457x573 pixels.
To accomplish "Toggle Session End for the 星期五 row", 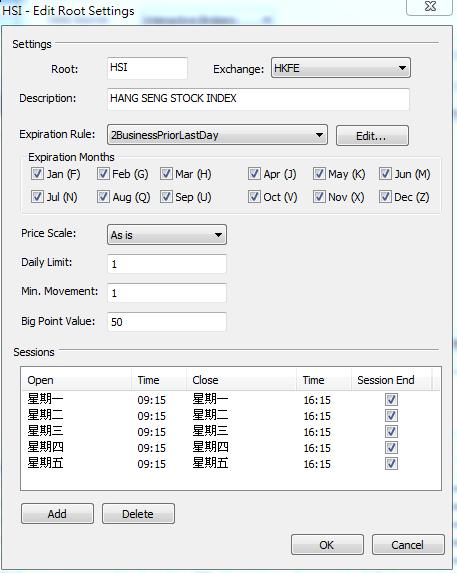I will (x=391, y=464).
